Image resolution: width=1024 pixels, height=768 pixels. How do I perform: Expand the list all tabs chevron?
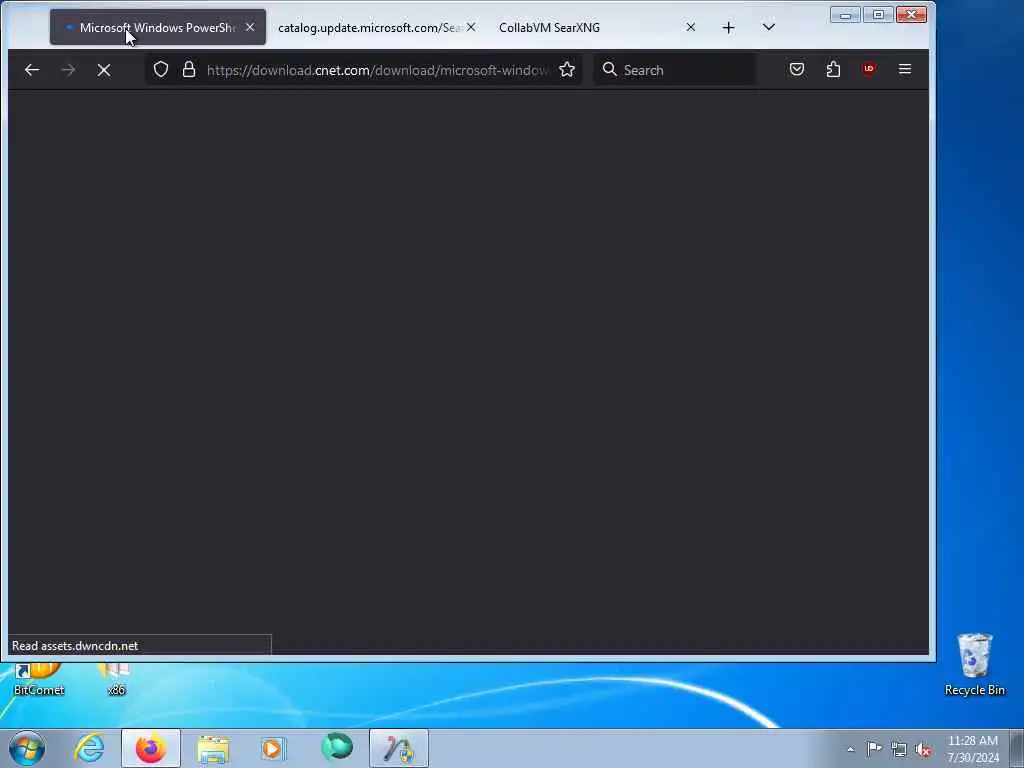tap(769, 27)
